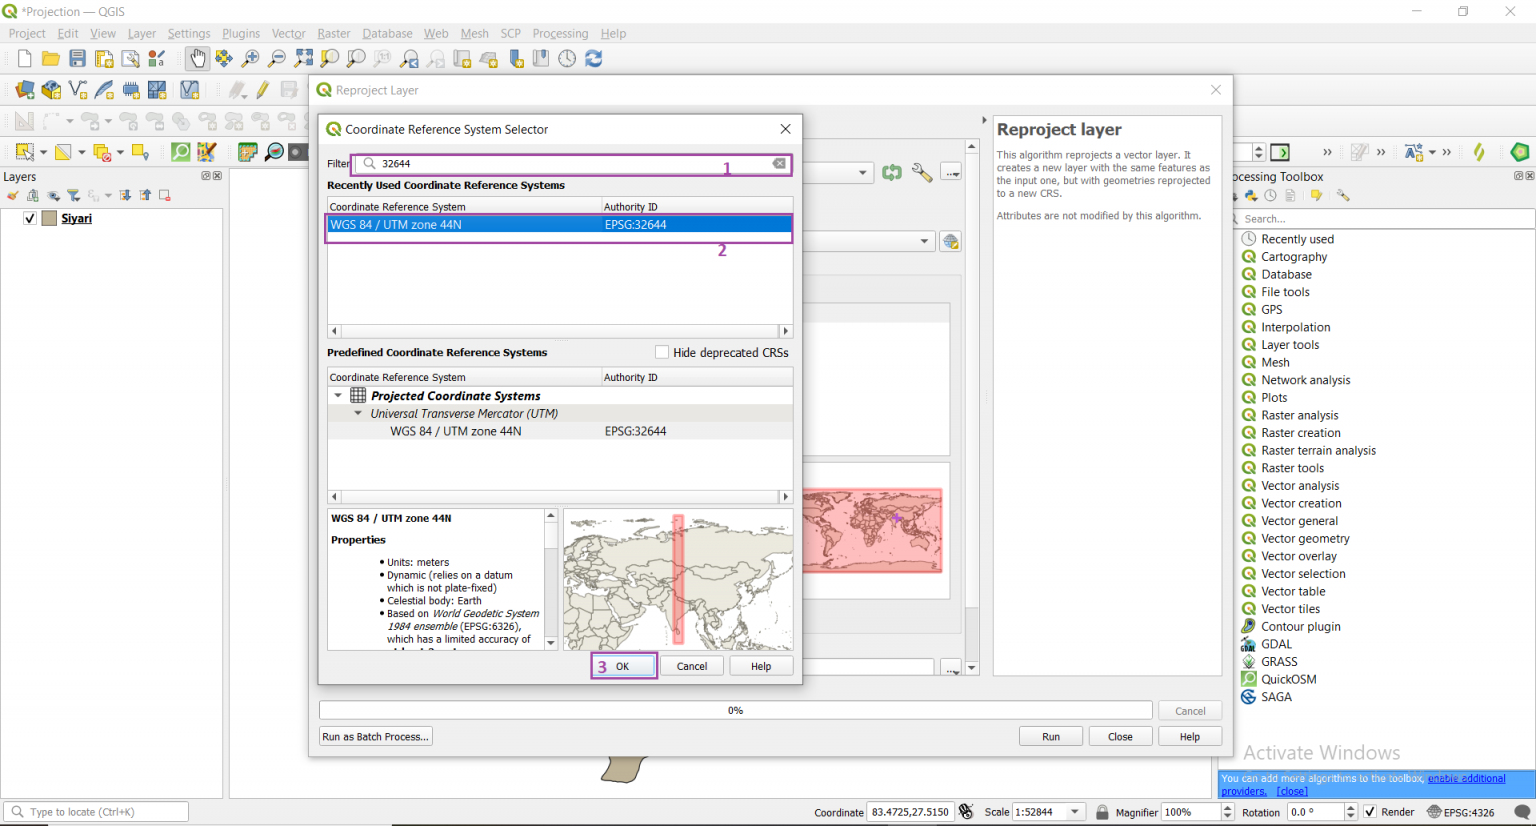1536x826 pixels.
Task: Toggle Render checkbox in the status bar
Action: 1370,811
